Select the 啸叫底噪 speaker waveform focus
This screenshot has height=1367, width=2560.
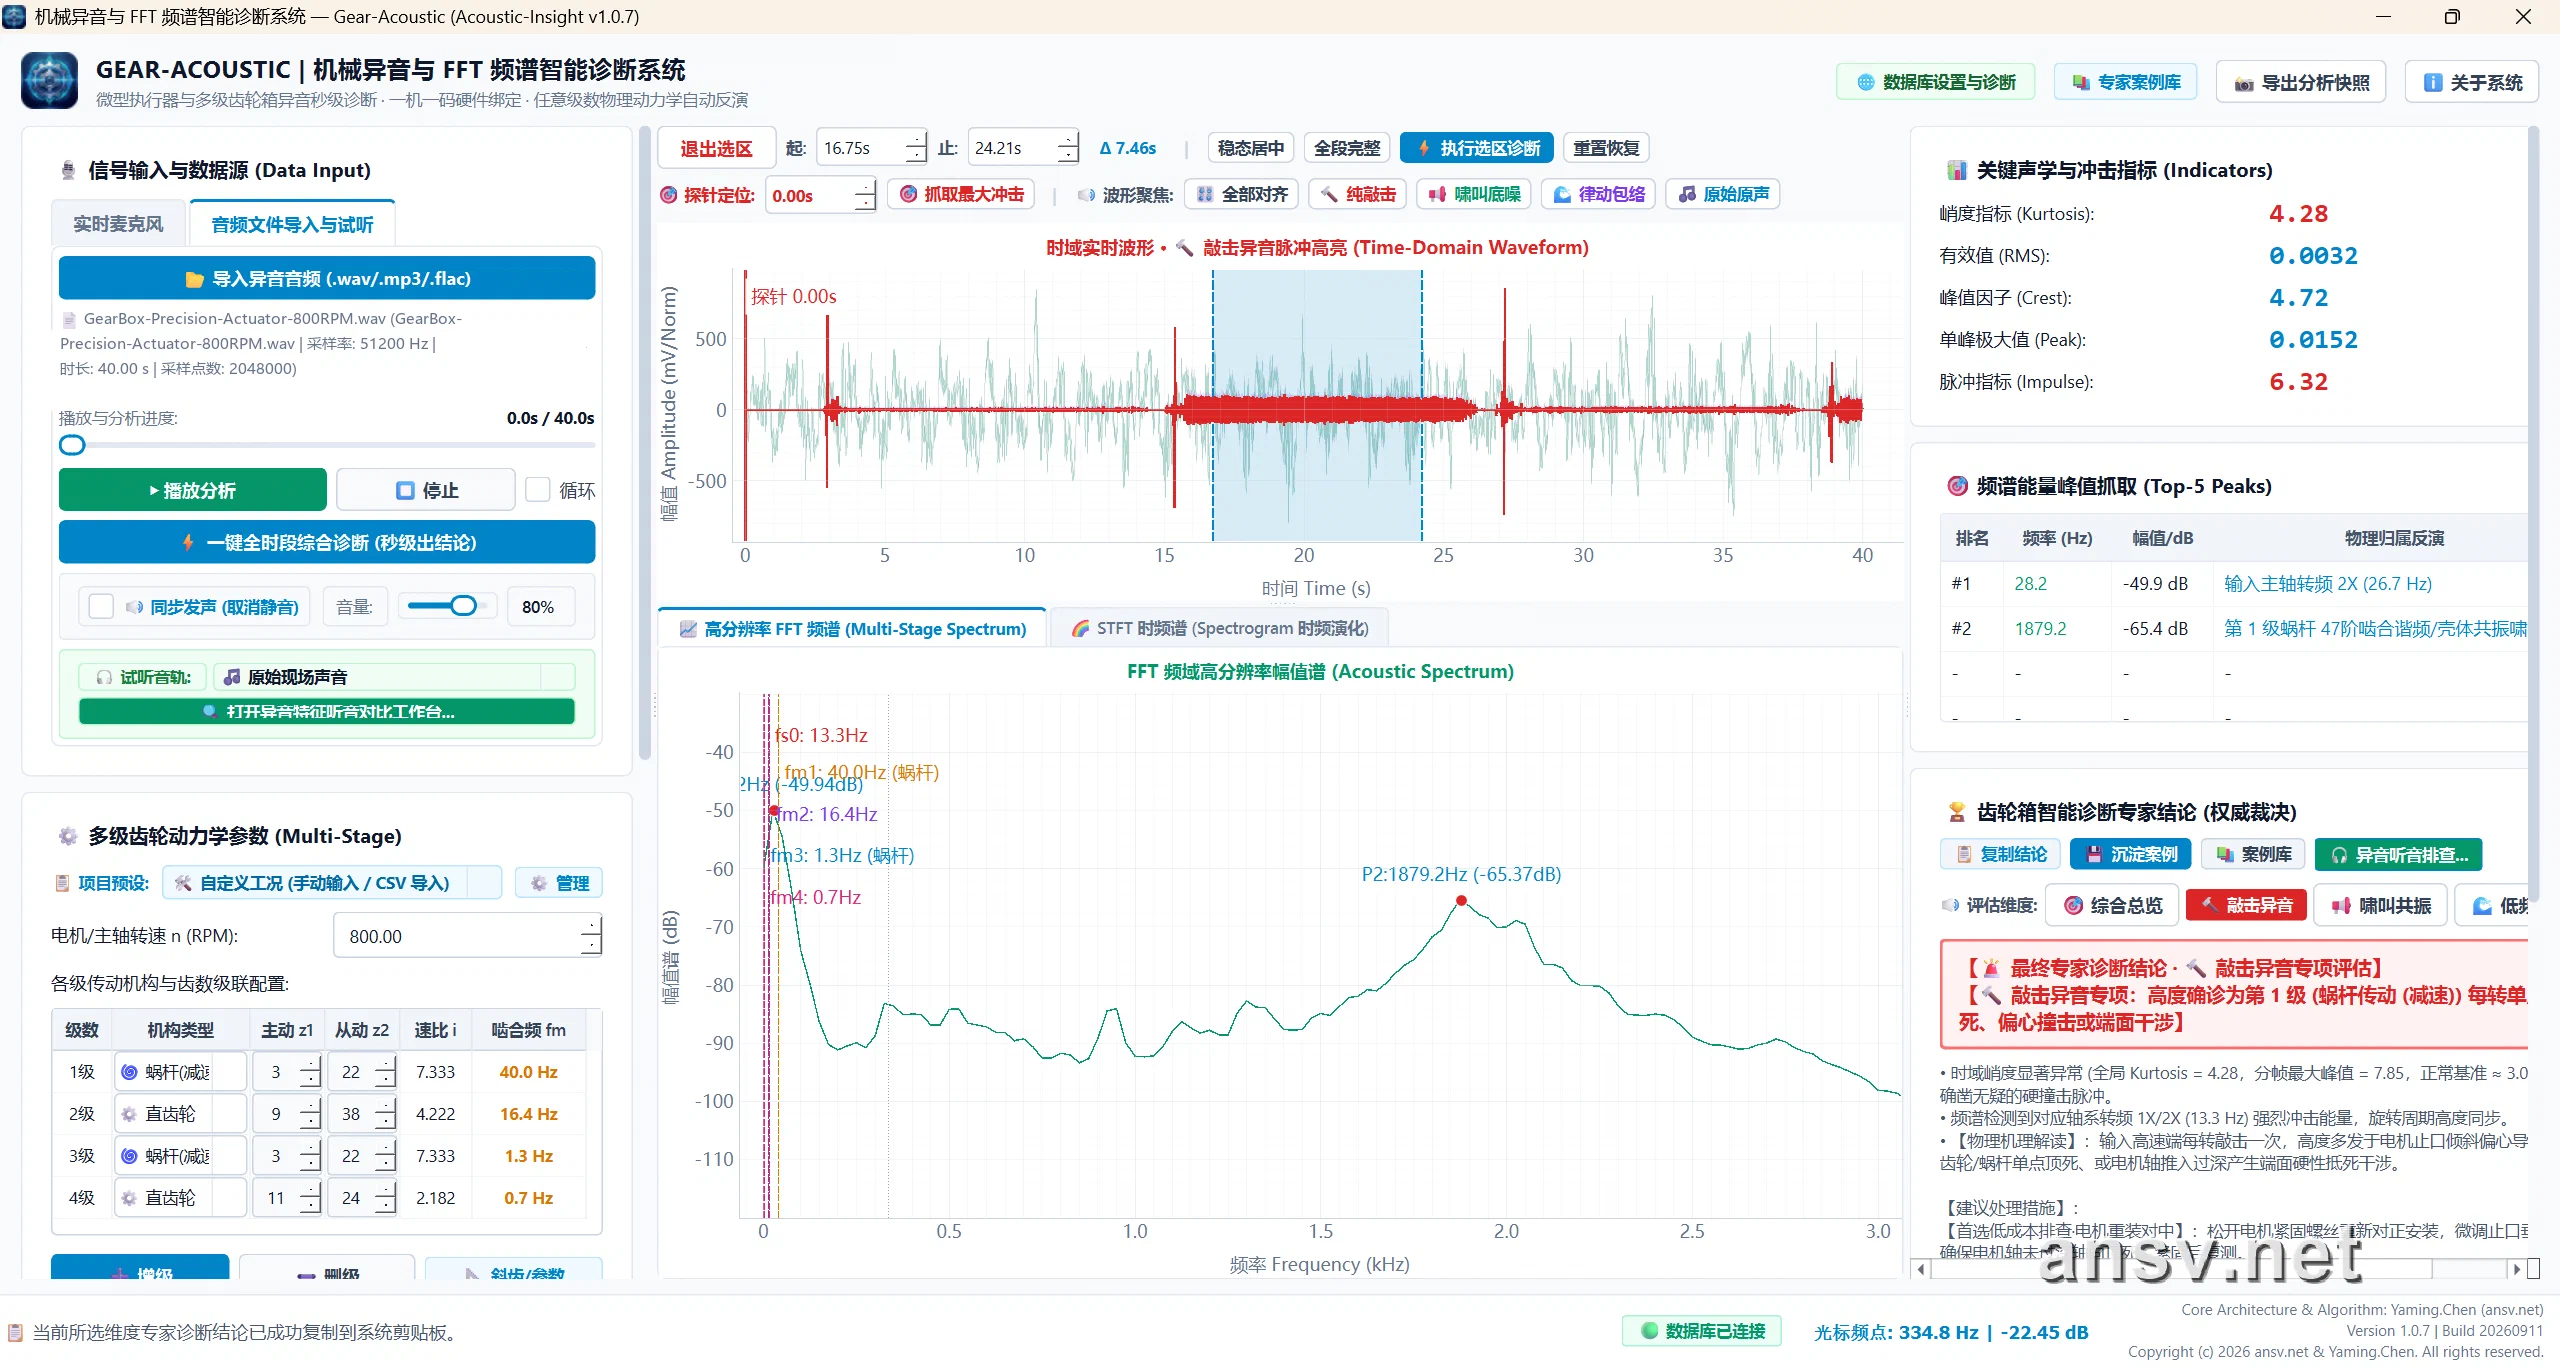click(x=1474, y=194)
